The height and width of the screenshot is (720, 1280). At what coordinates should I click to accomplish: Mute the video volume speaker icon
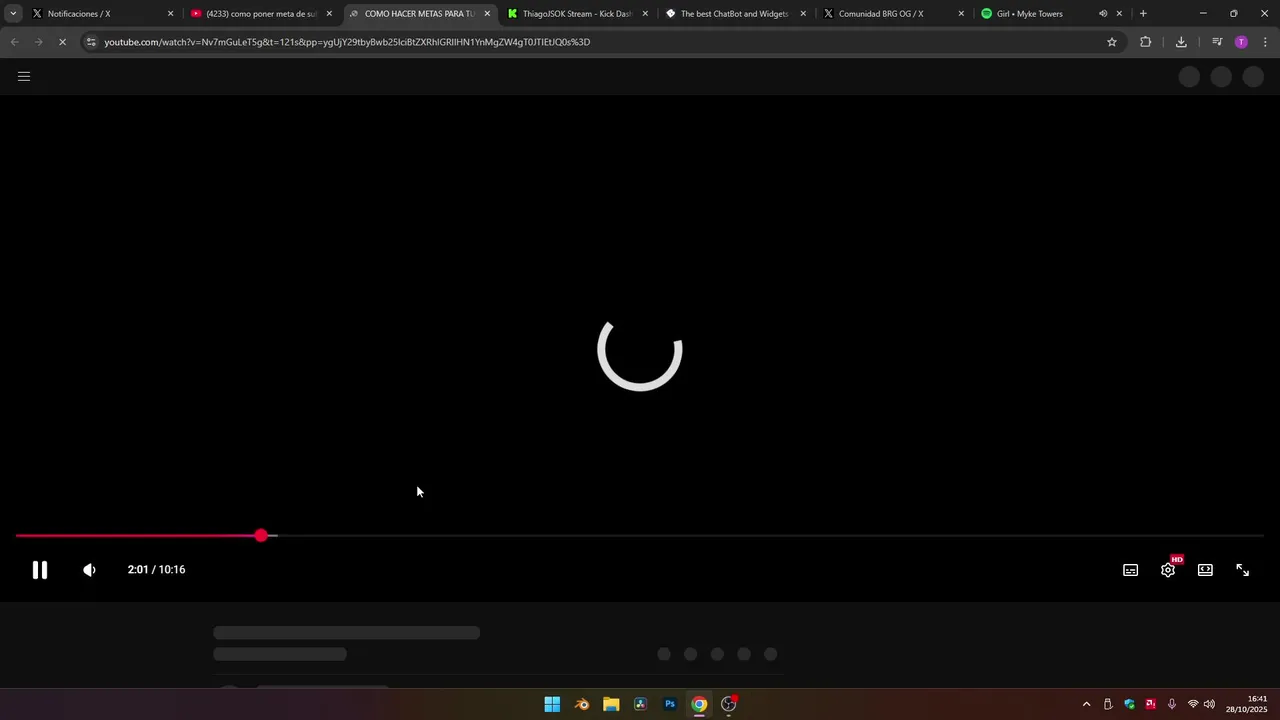[x=89, y=570]
